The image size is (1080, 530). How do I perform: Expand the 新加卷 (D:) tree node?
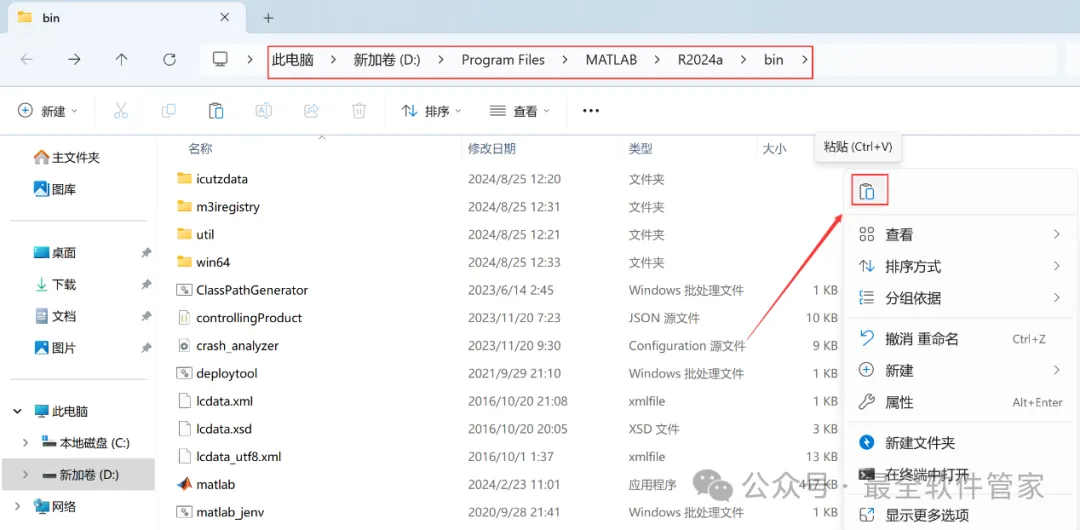26,474
